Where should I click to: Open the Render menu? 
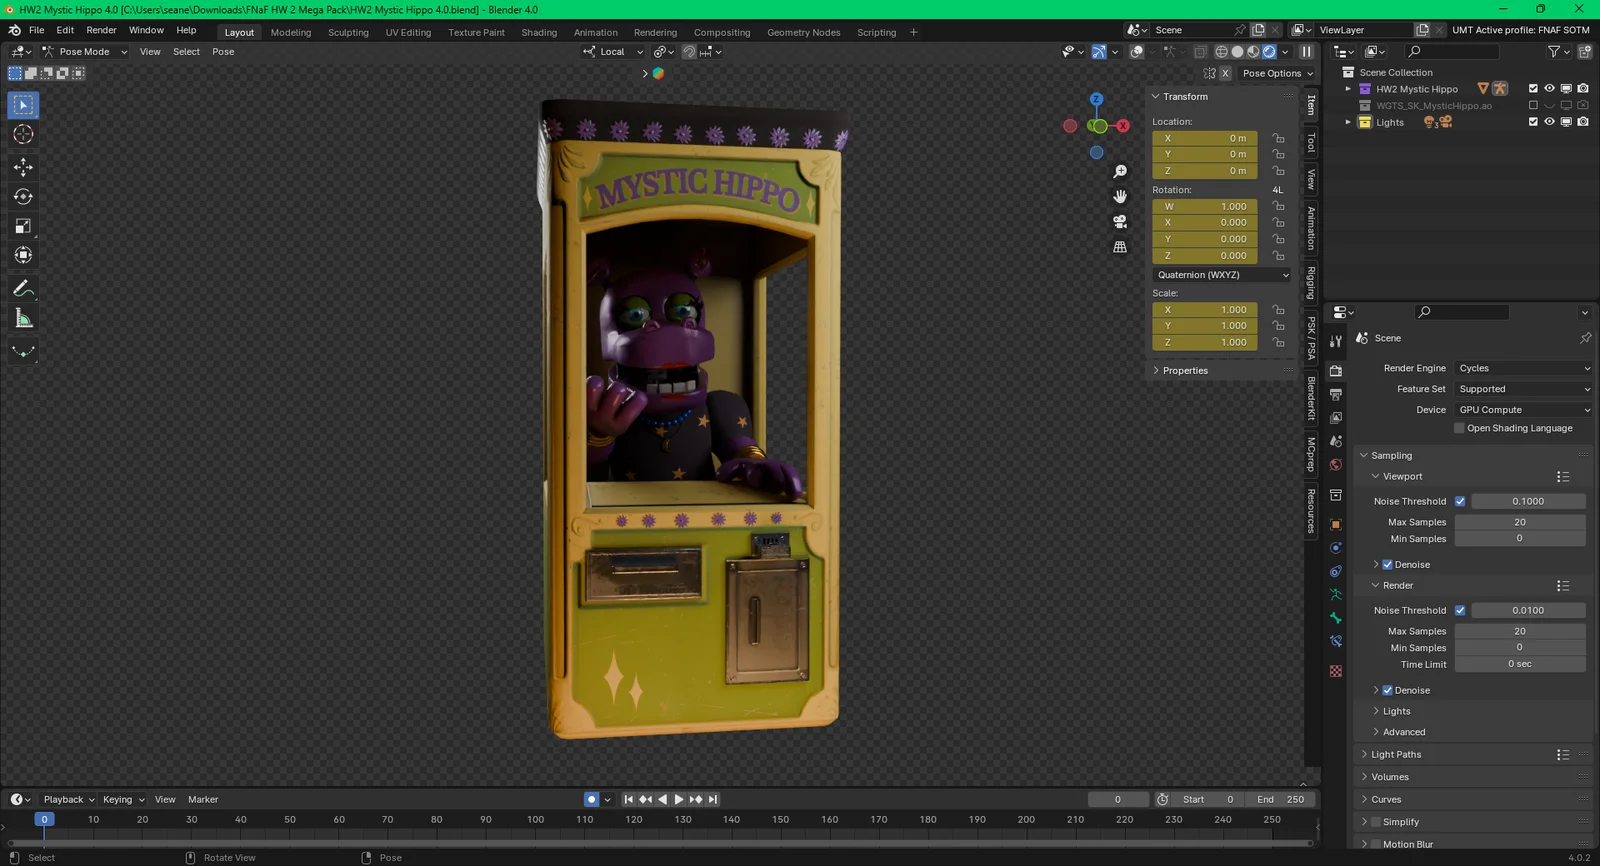[101, 30]
